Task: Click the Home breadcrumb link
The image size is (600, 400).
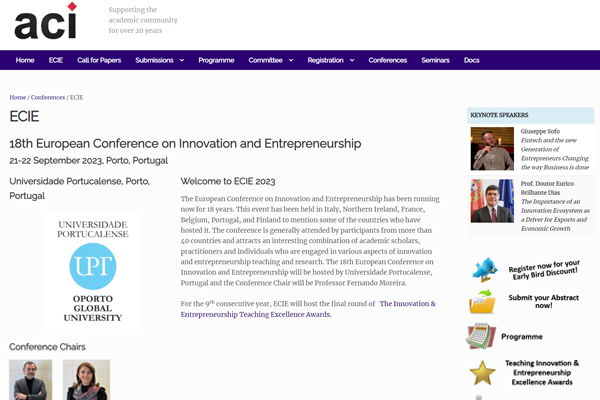Action: coord(18,97)
